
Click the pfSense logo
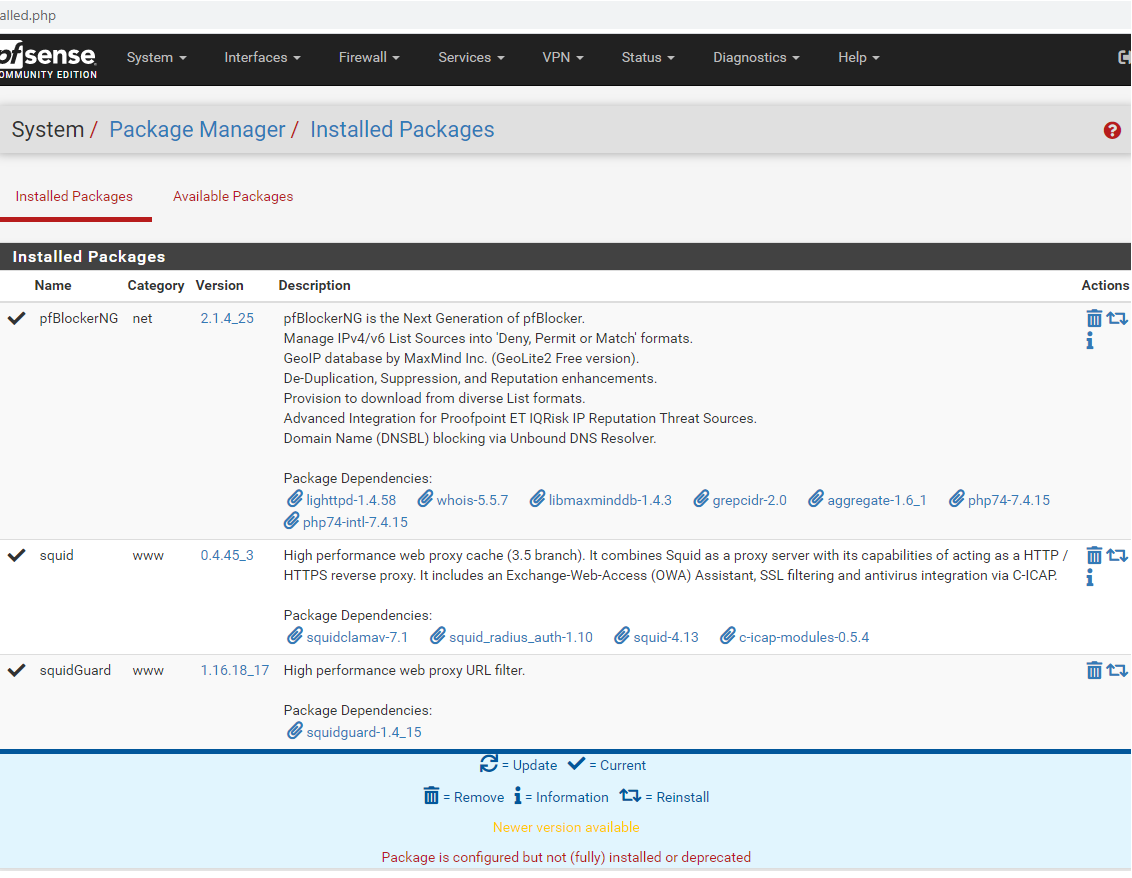(x=48, y=59)
